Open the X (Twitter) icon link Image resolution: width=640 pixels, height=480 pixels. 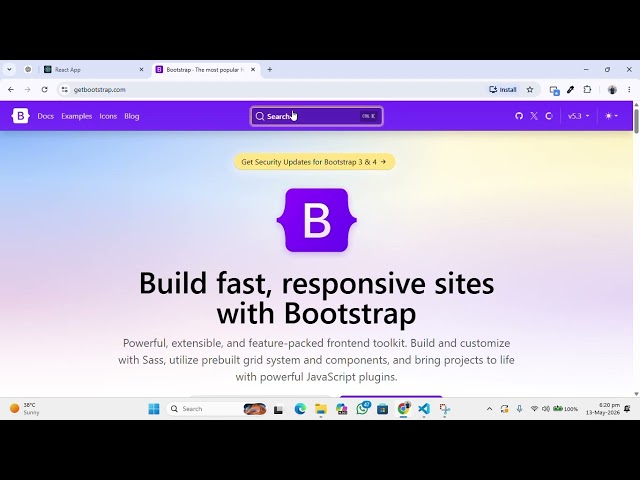pyautogui.click(x=534, y=116)
